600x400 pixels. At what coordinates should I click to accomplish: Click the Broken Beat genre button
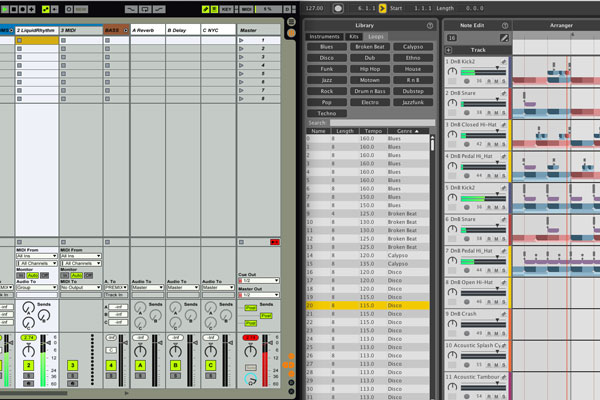(x=370, y=47)
